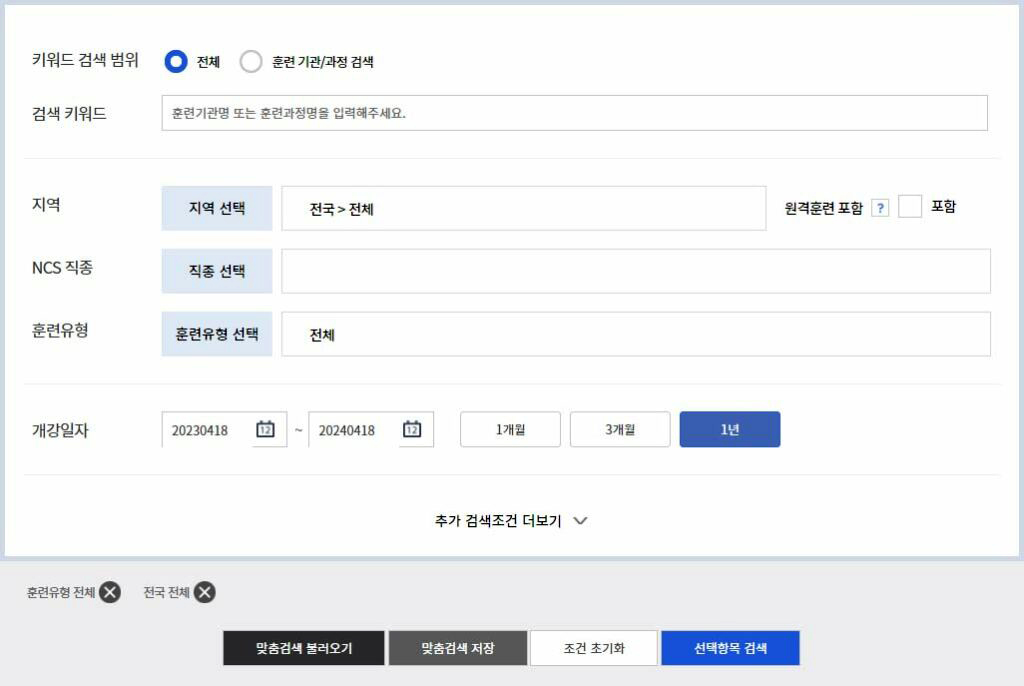
Task: Expand 추가 검색조건 더보기 section
Action: [512, 520]
